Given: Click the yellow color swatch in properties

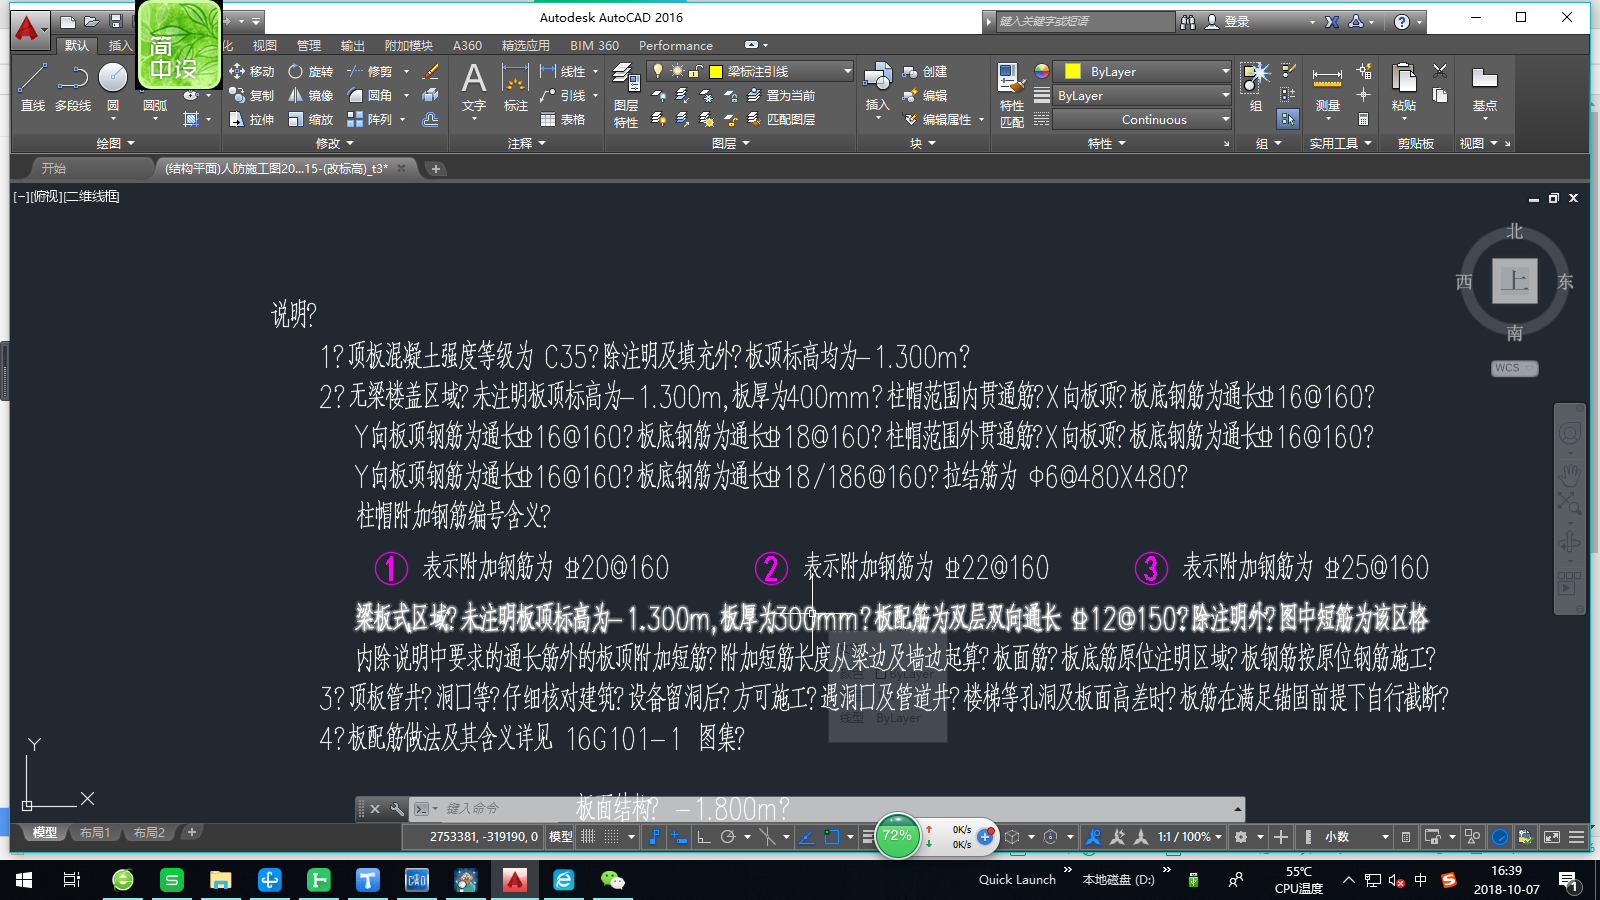Looking at the screenshot, I should (x=1073, y=71).
